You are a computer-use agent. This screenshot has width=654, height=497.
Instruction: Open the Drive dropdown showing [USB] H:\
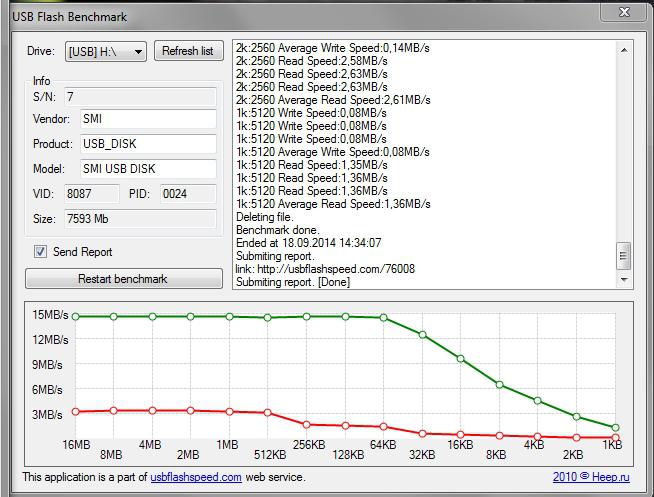[106, 52]
